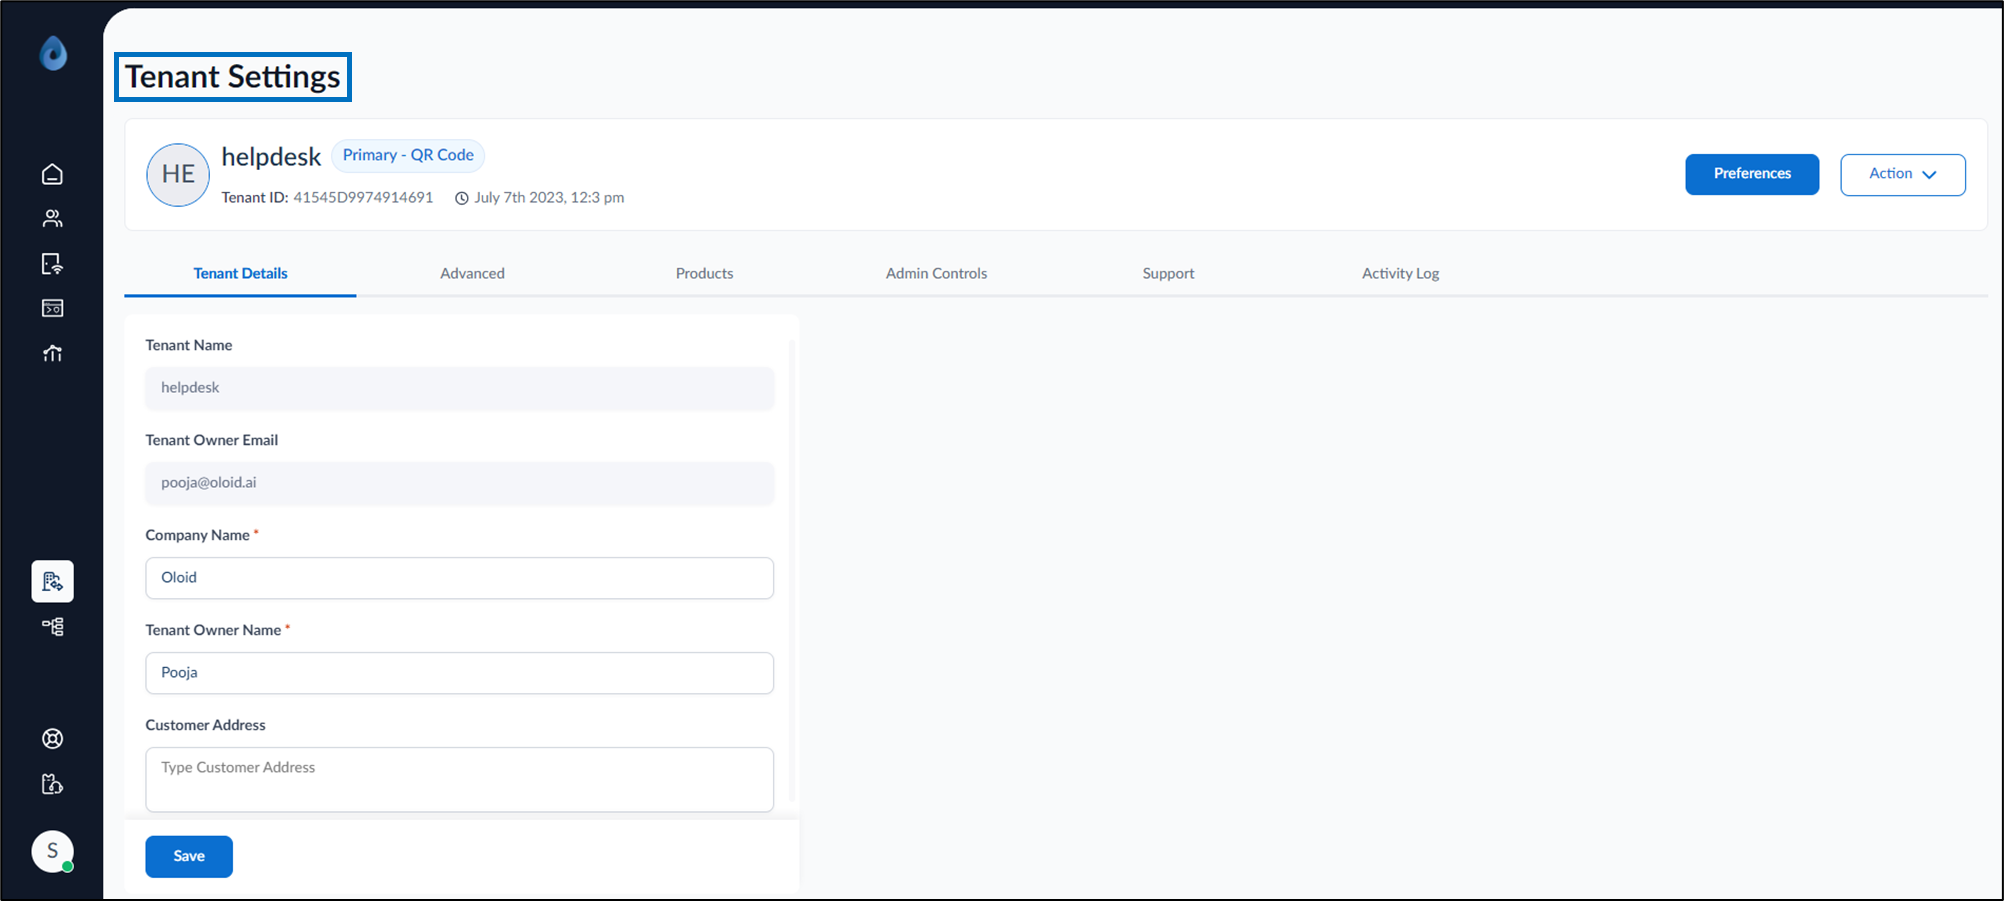Open the Preferences button
Image resolution: width=2004 pixels, height=901 pixels.
tap(1752, 174)
